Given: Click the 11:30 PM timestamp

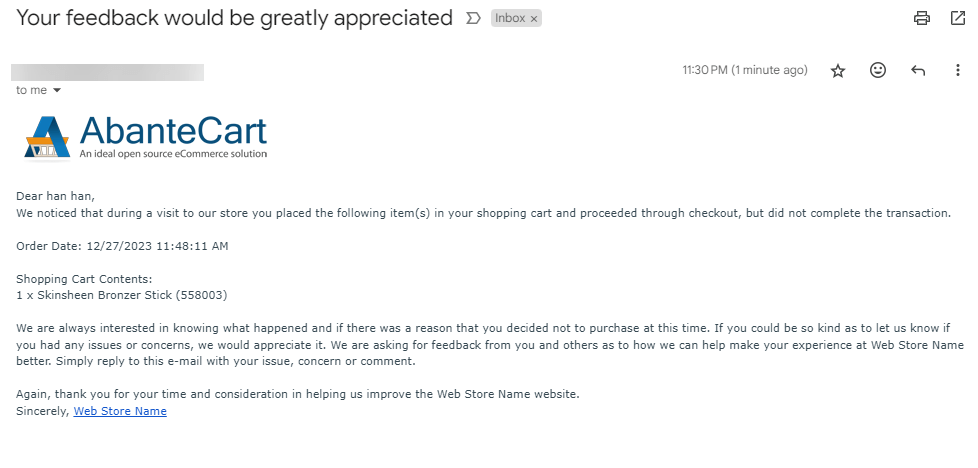Looking at the screenshot, I should pos(744,71).
